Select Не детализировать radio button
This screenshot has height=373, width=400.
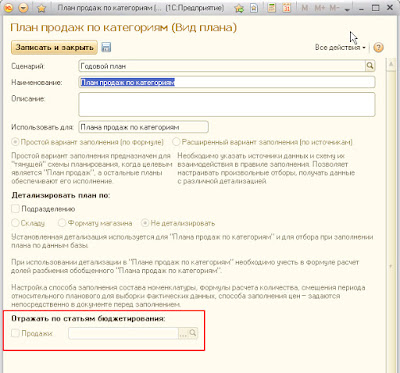click(145, 223)
